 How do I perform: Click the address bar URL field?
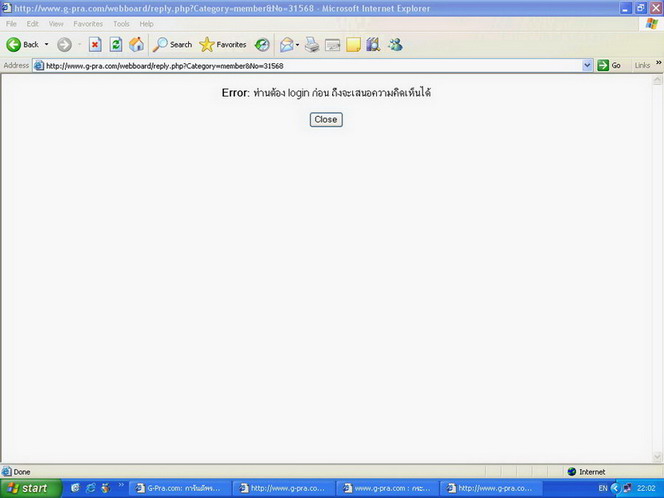pos(300,65)
